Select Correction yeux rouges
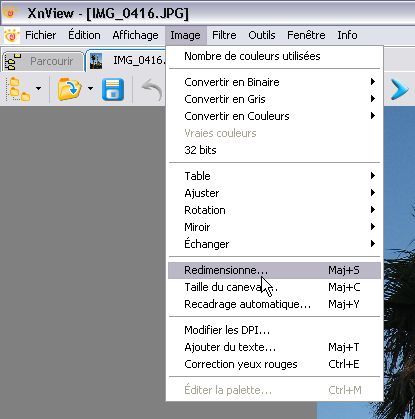The height and width of the screenshot is (419, 415). pos(274,364)
